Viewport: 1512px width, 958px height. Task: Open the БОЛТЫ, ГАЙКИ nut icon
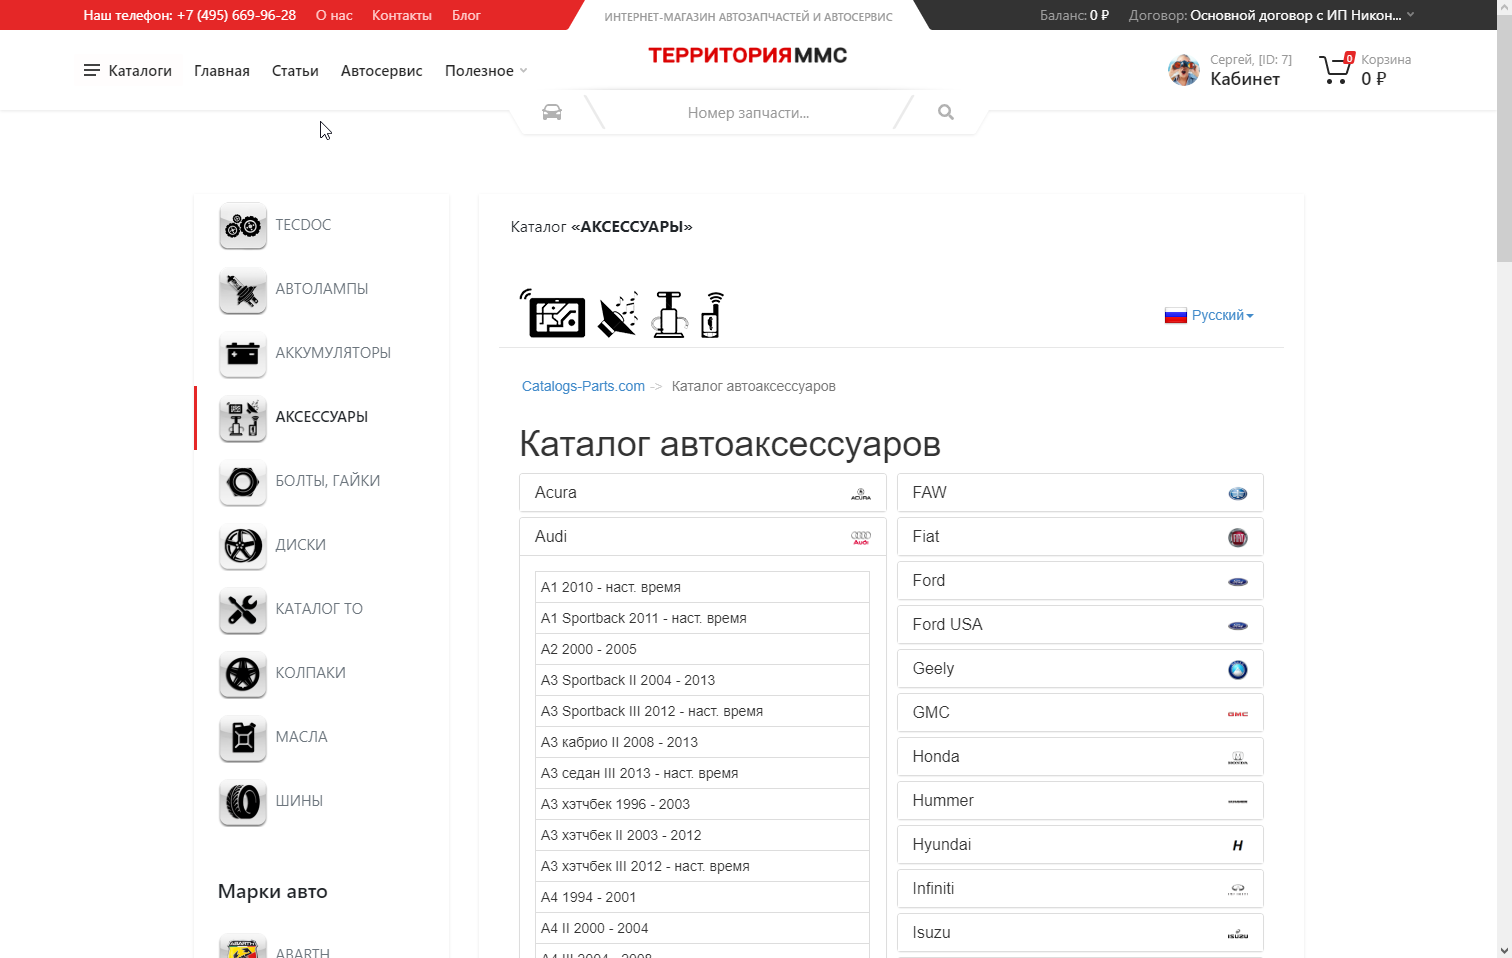coord(243,482)
